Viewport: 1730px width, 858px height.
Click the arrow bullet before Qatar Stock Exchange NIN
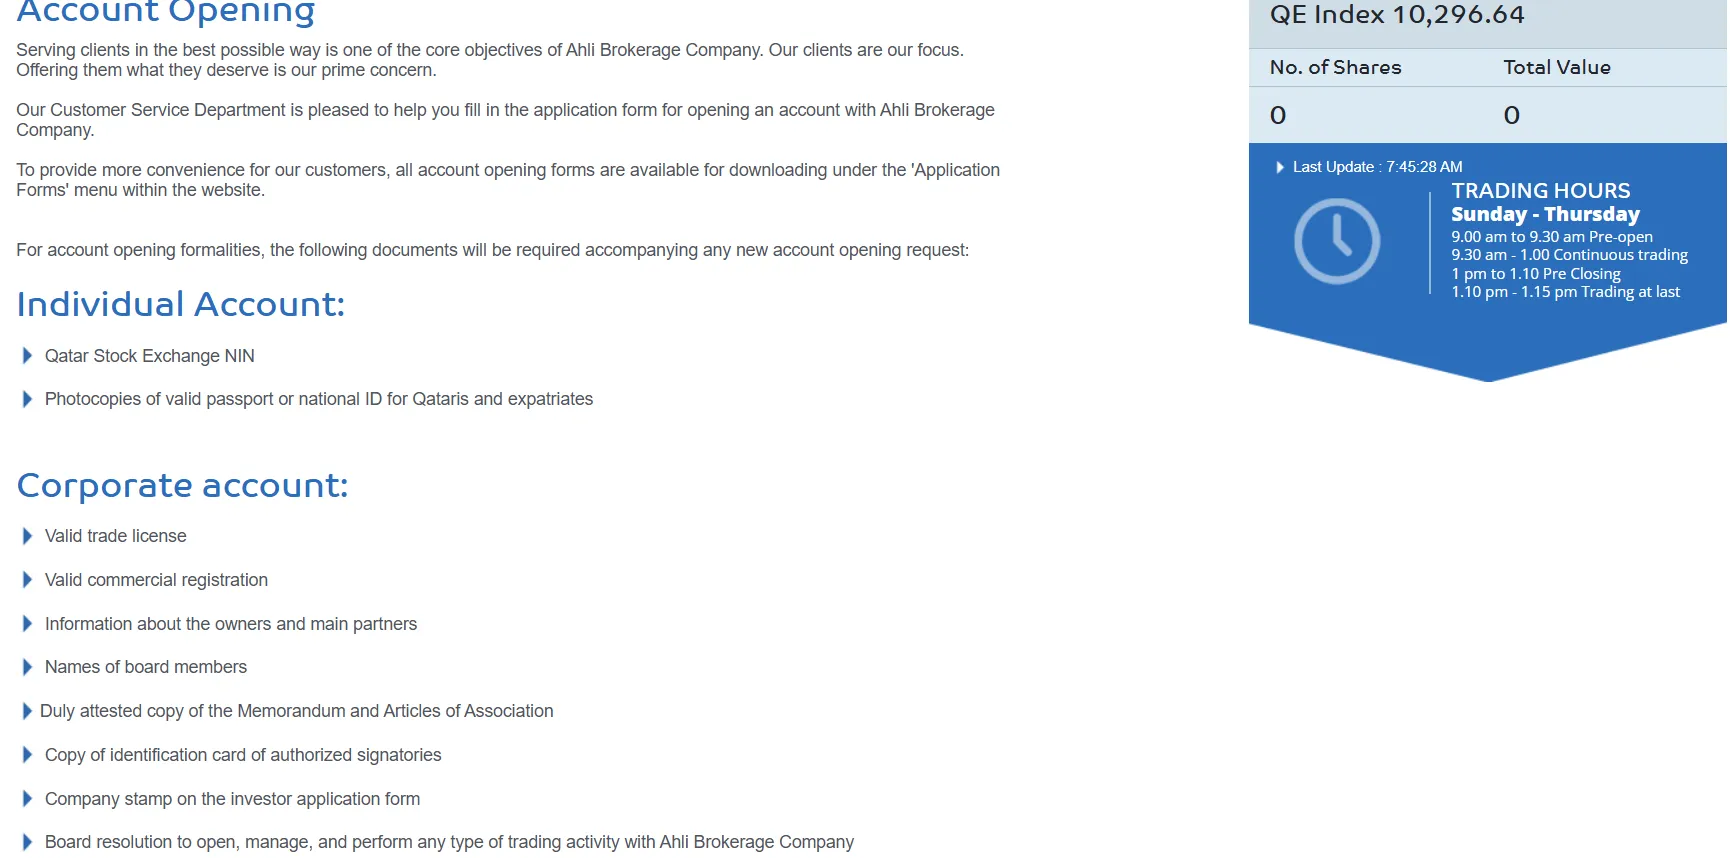[x=27, y=356]
